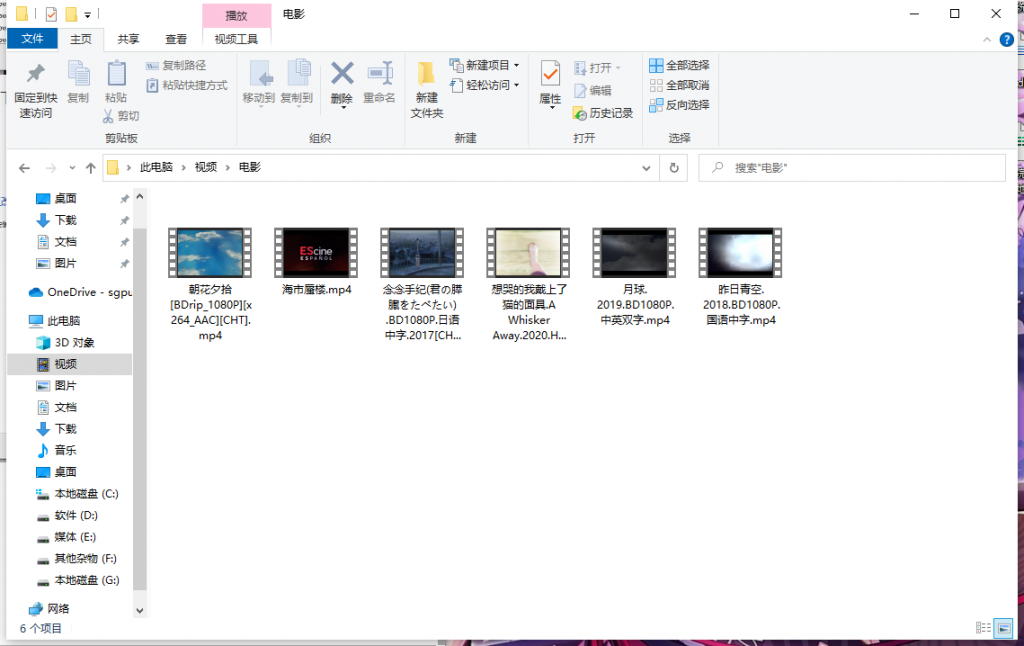The width and height of the screenshot is (1024, 646).
Task: Click 固定到快速访问 pin icon
Action: [36, 73]
